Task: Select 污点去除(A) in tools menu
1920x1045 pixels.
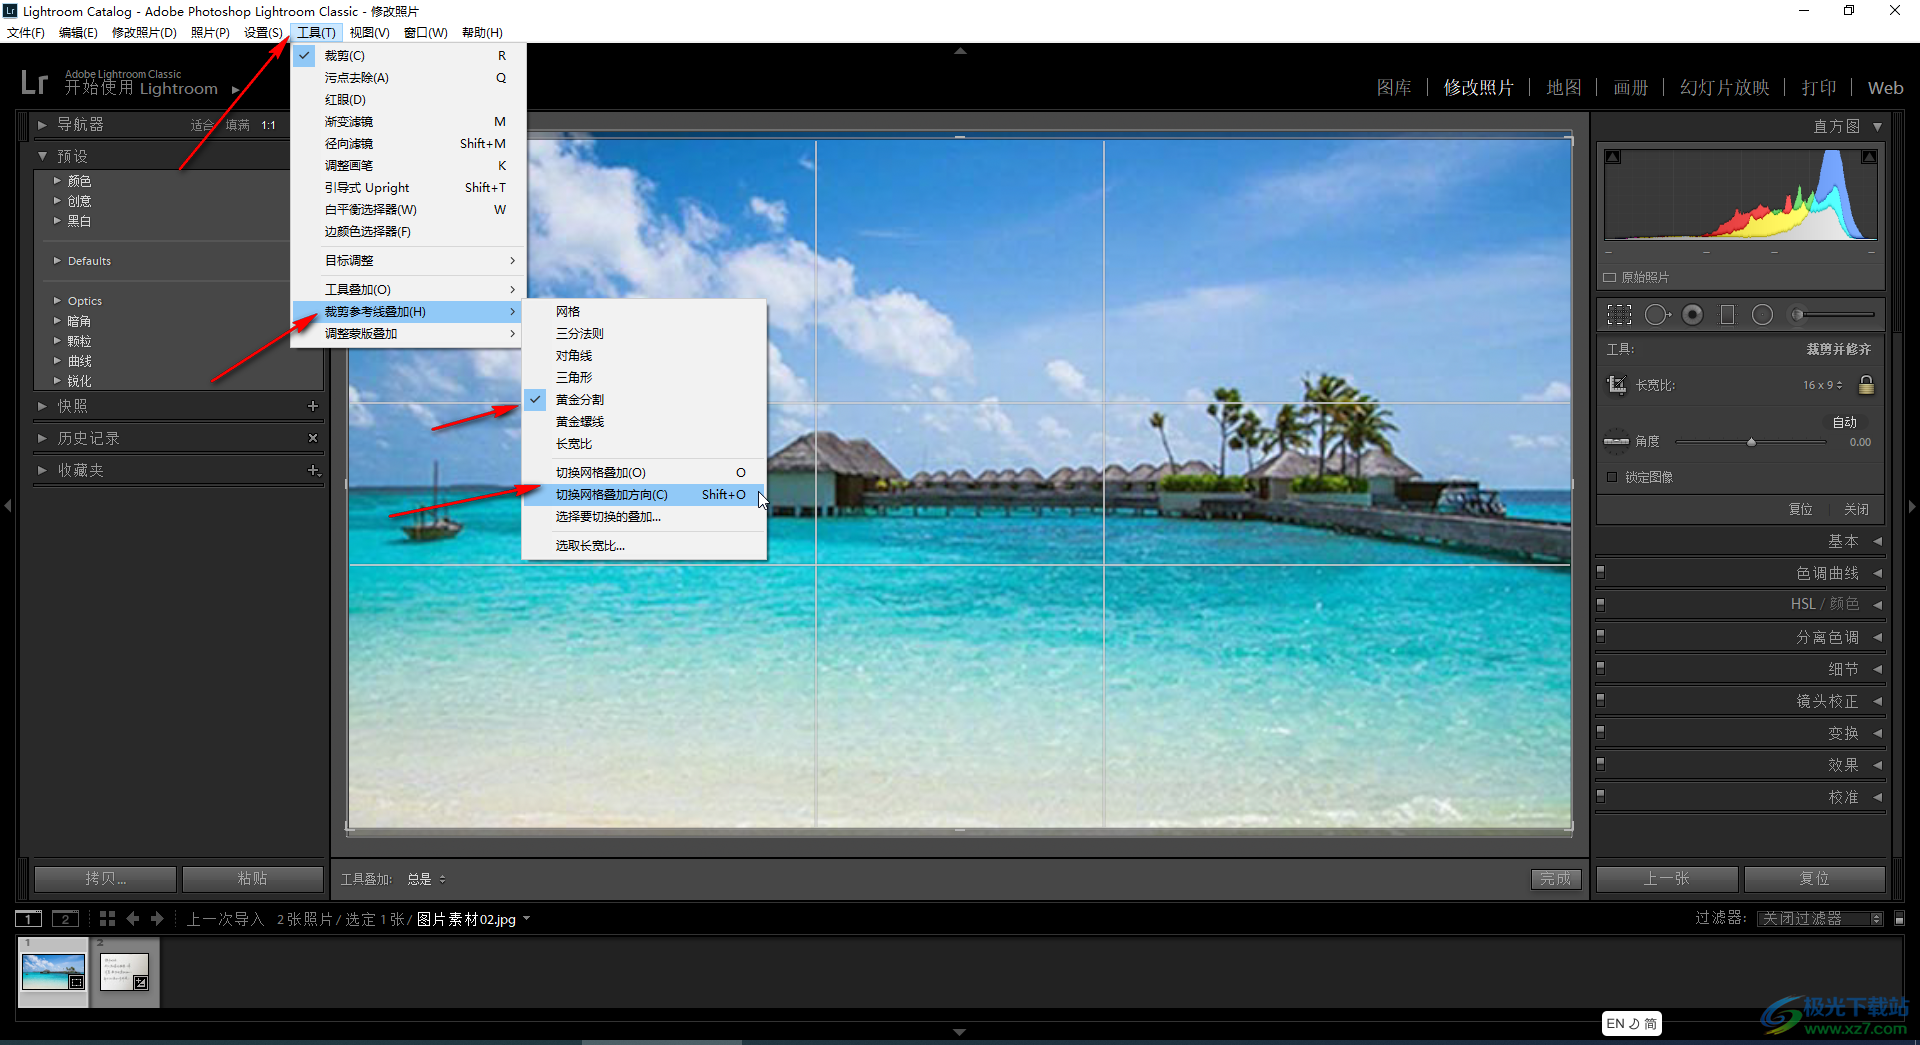Action: click(408, 78)
